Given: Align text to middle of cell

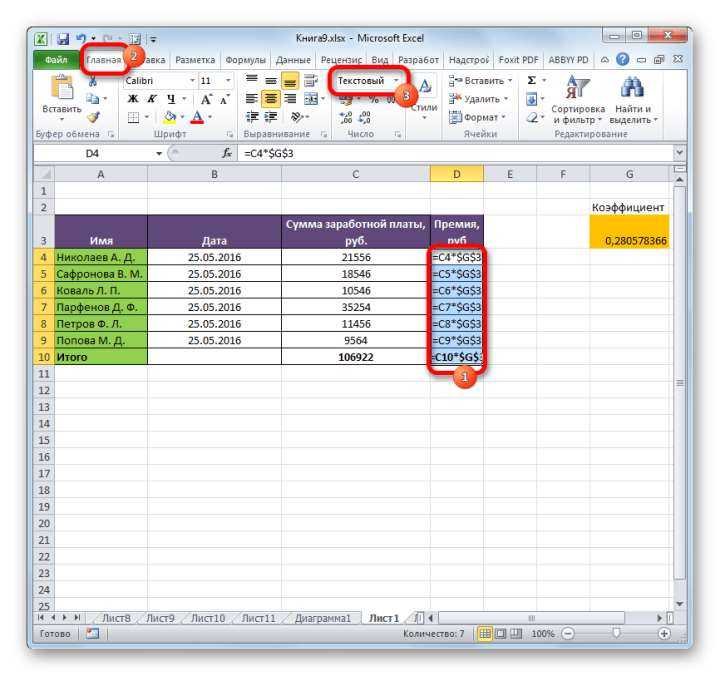Looking at the screenshot, I should (270, 81).
